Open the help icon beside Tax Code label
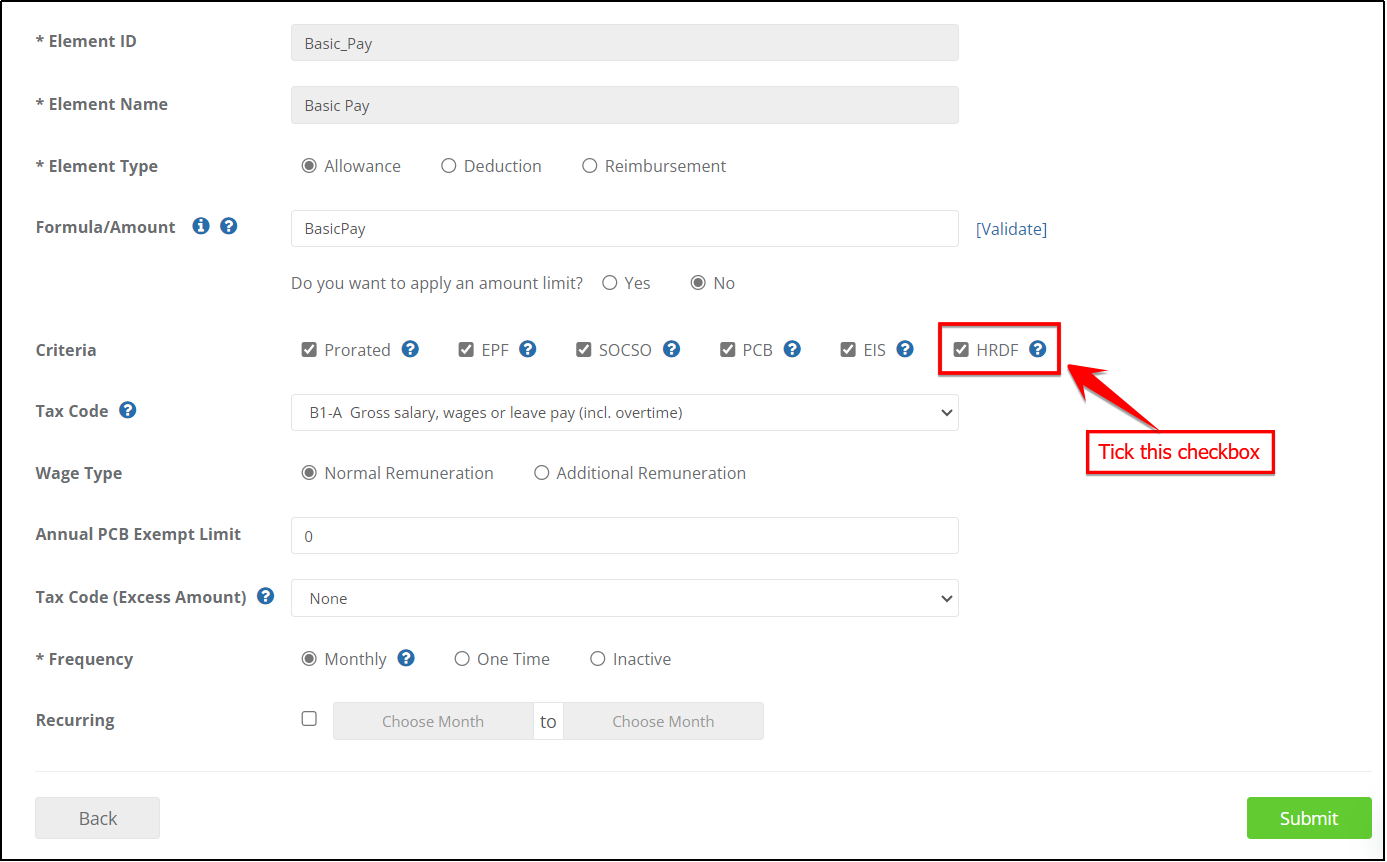The width and height of the screenshot is (1387, 862). (128, 410)
